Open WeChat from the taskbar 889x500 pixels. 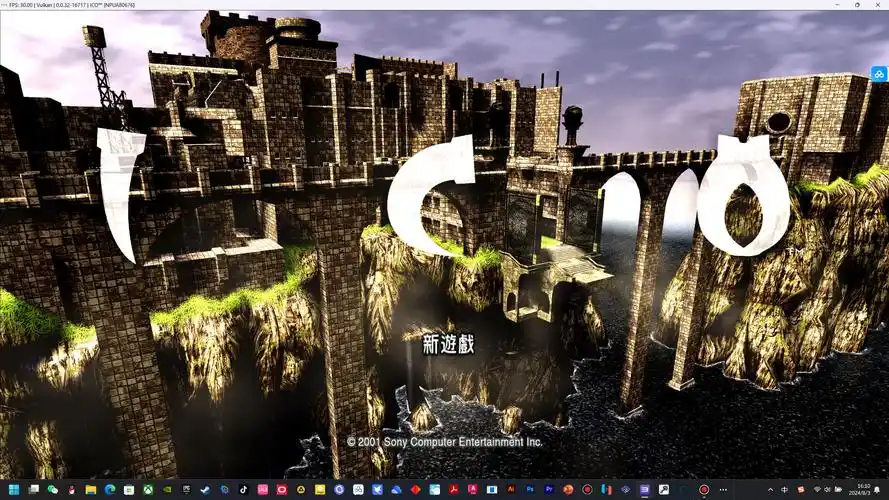(x=53, y=489)
